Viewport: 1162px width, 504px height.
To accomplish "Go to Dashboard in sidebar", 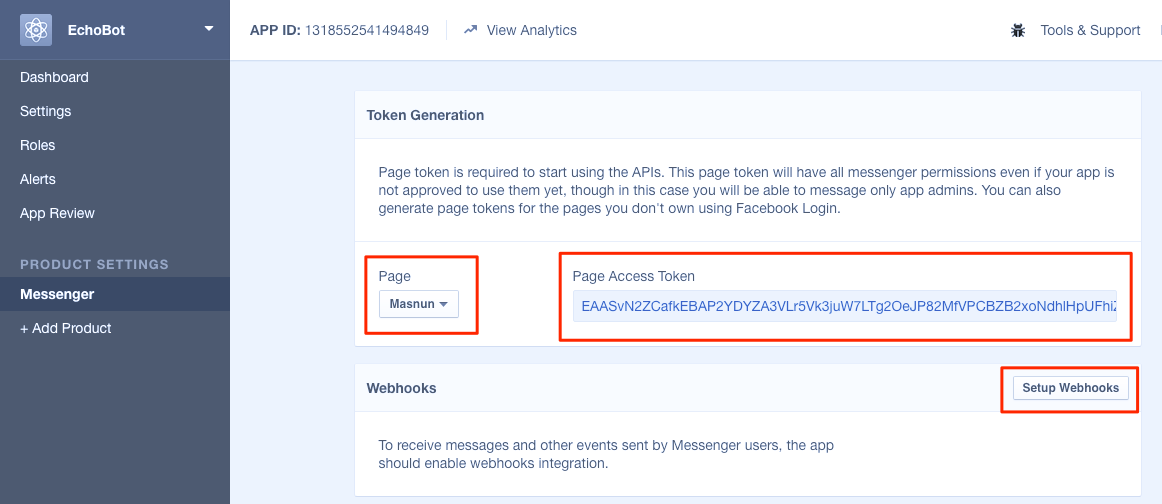I will (x=54, y=77).
